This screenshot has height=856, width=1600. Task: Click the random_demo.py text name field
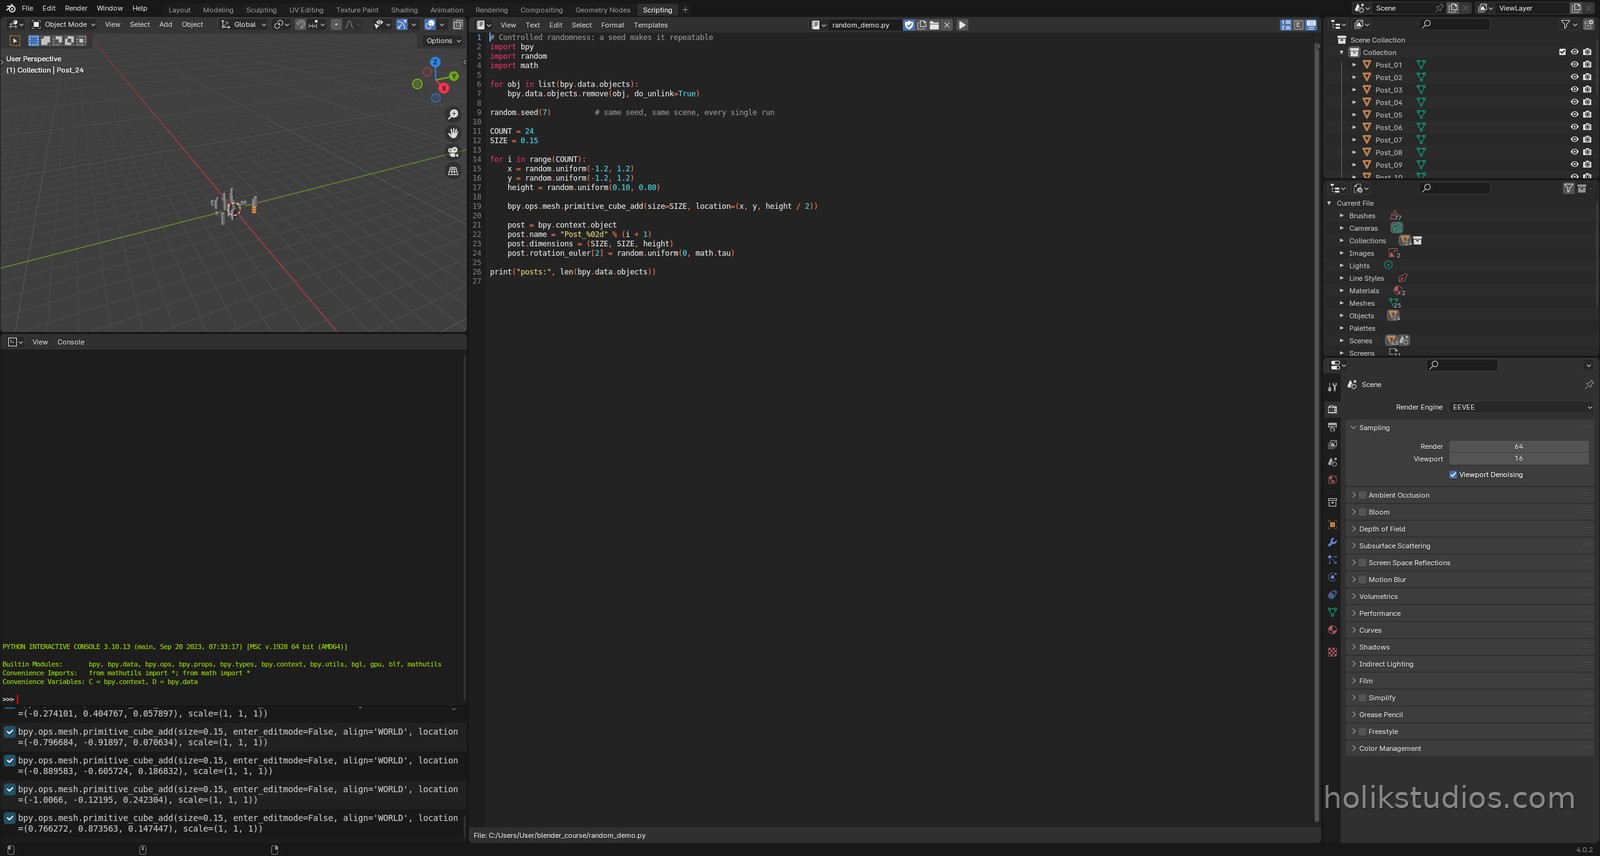click(860, 25)
